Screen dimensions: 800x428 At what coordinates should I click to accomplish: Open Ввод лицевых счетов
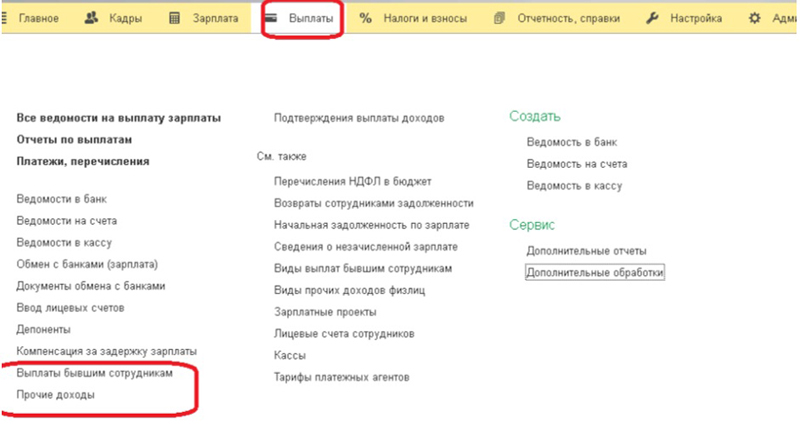pos(70,308)
